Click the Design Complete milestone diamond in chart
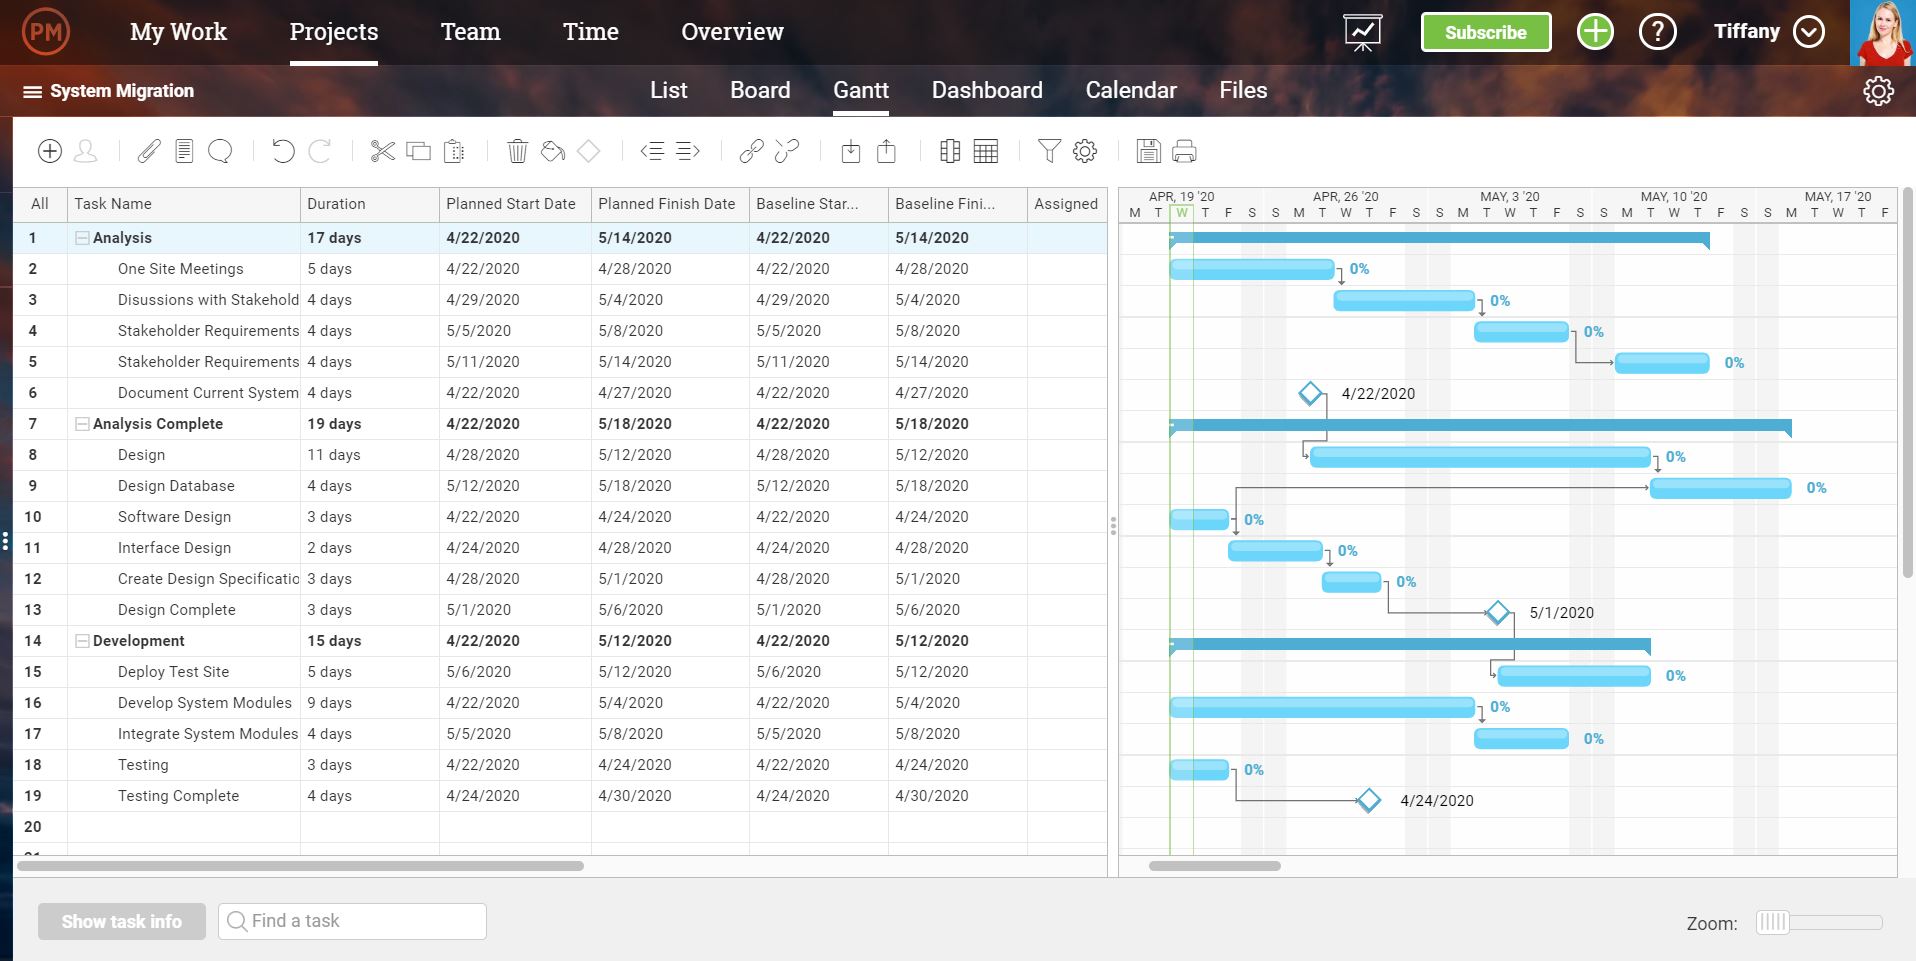 tap(1497, 612)
